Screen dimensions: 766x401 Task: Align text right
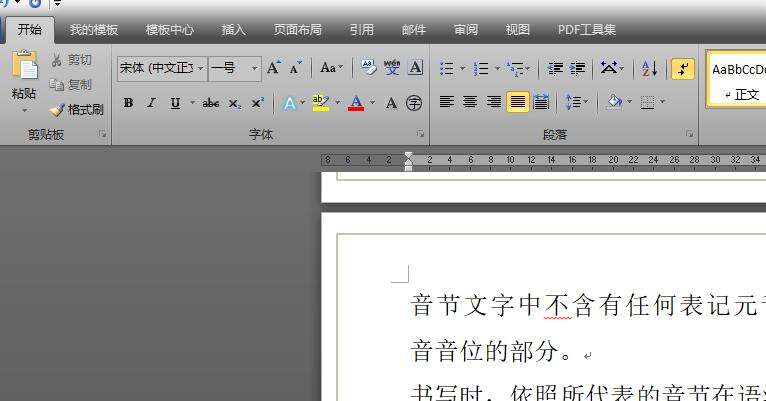[493, 102]
